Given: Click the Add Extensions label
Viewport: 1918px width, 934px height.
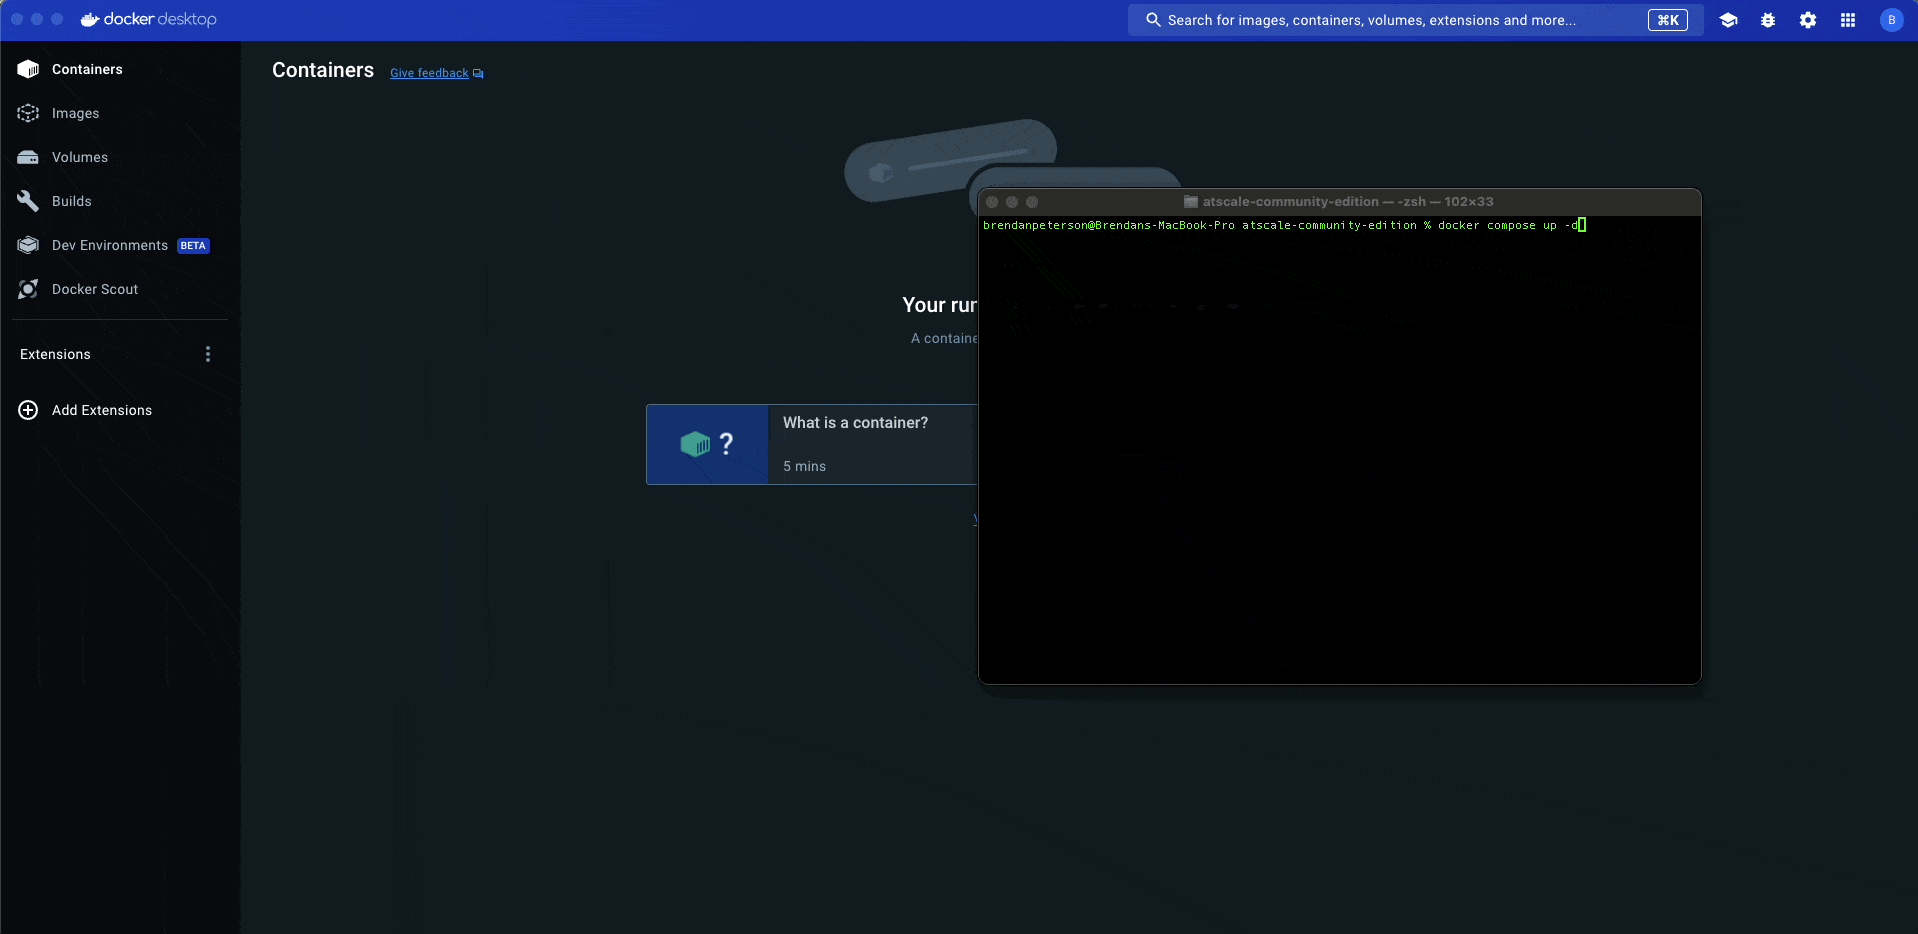Looking at the screenshot, I should pyautogui.click(x=102, y=410).
